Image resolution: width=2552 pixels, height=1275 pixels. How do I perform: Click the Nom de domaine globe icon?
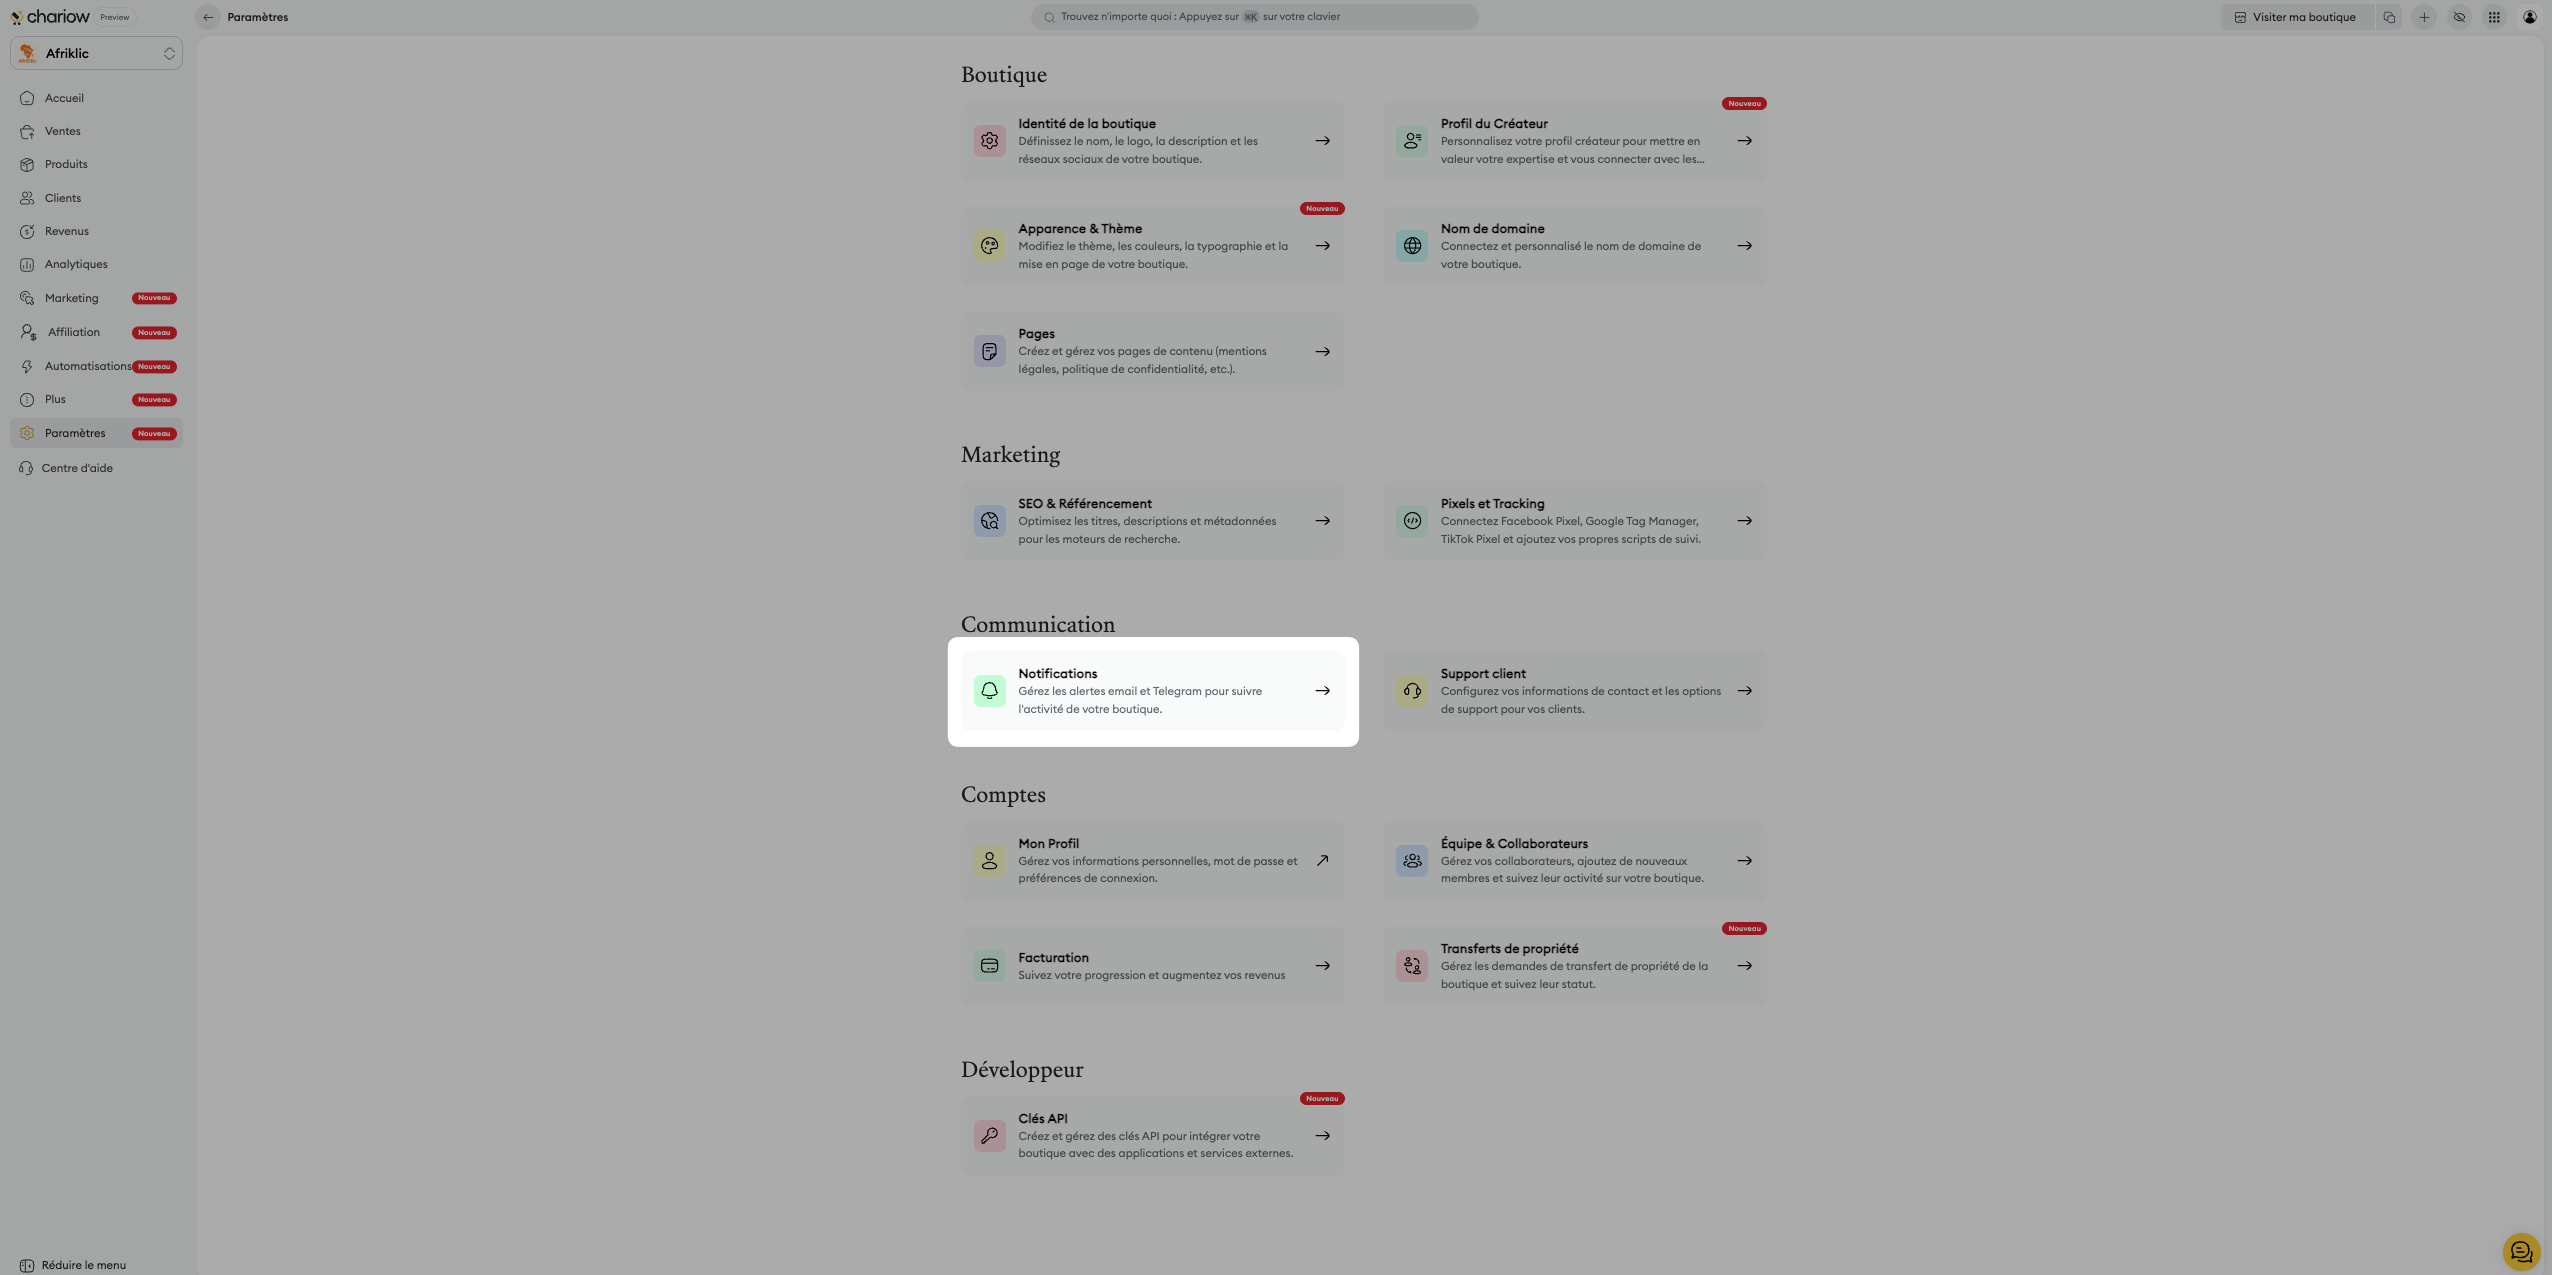click(1412, 246)
